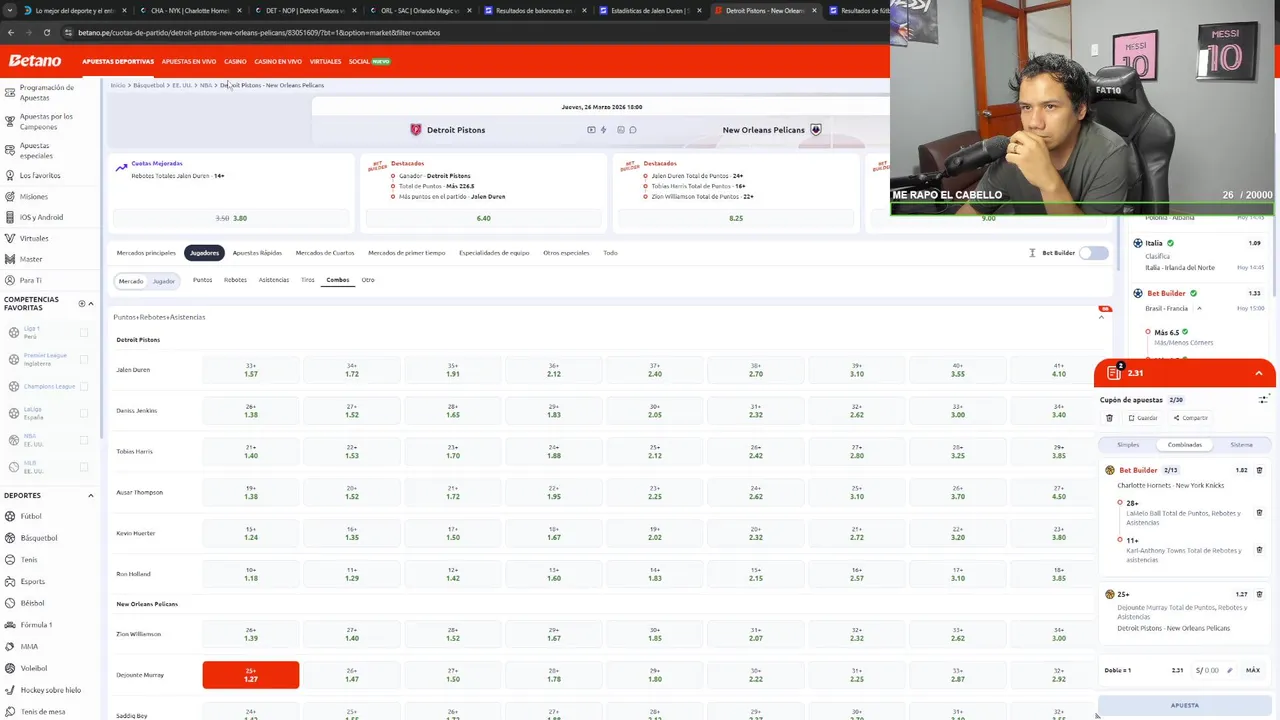Collapse the bet slip with the header chevron
The width and height of the screenshot is (1280, 720).
pos(1259,373)
